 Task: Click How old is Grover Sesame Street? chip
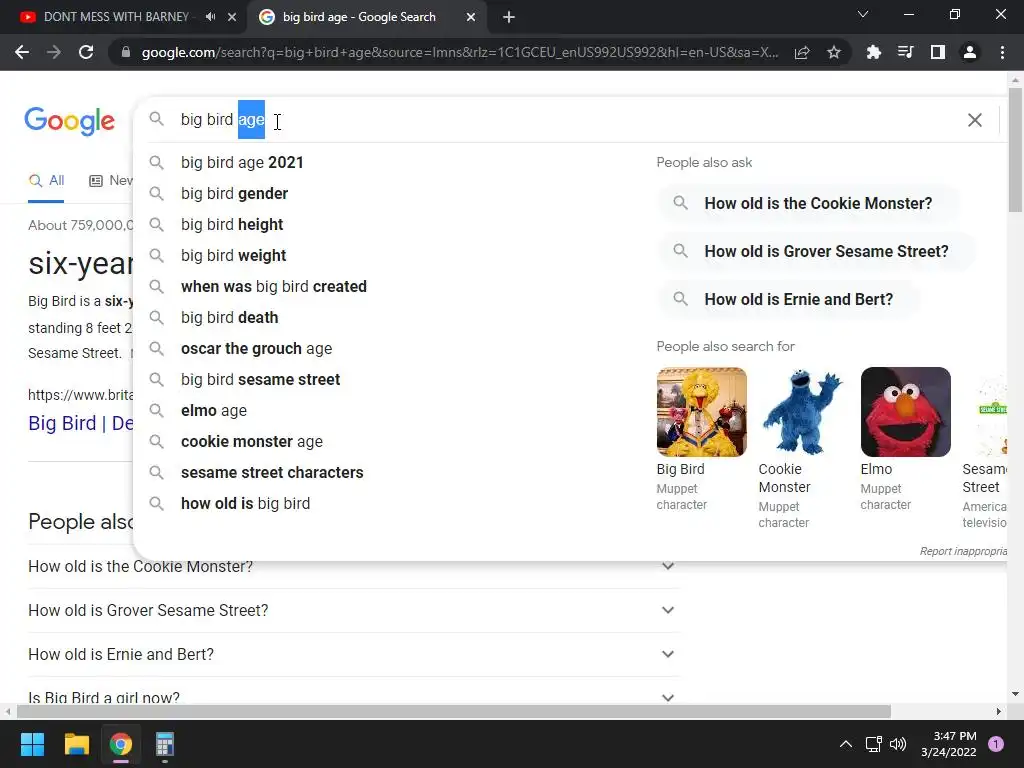[x=817, y=251]
